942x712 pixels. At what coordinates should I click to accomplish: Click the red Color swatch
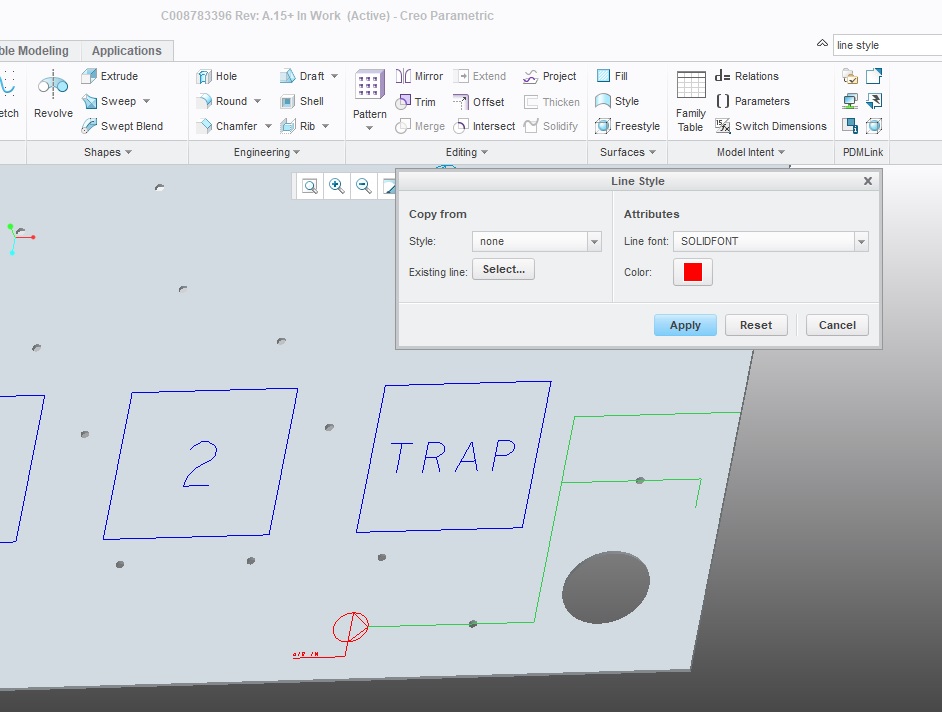692,272
